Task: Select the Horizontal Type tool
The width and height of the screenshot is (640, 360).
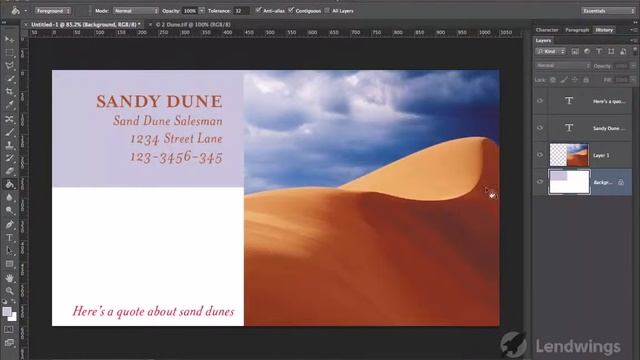Action: click(x=9, y=238)
